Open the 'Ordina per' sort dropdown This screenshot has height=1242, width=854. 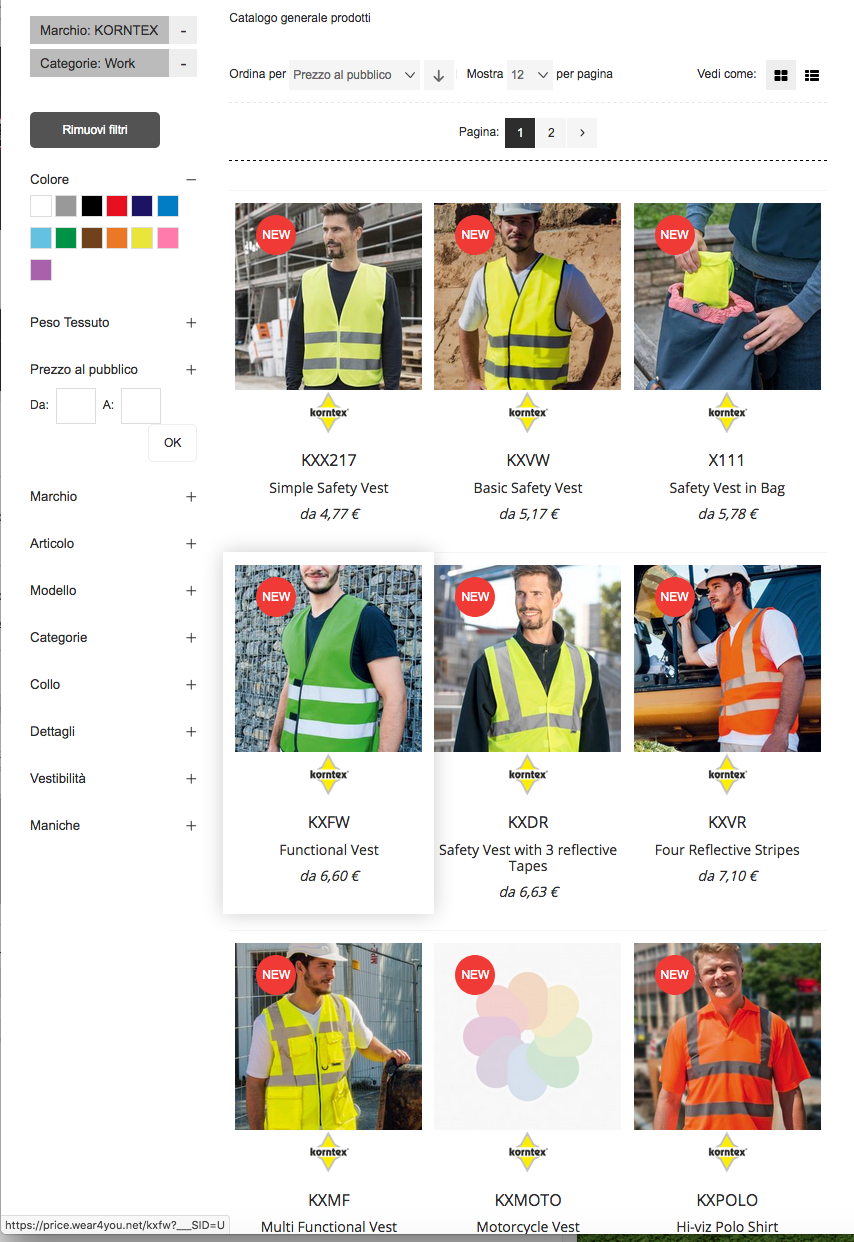[x=354, y=75]
